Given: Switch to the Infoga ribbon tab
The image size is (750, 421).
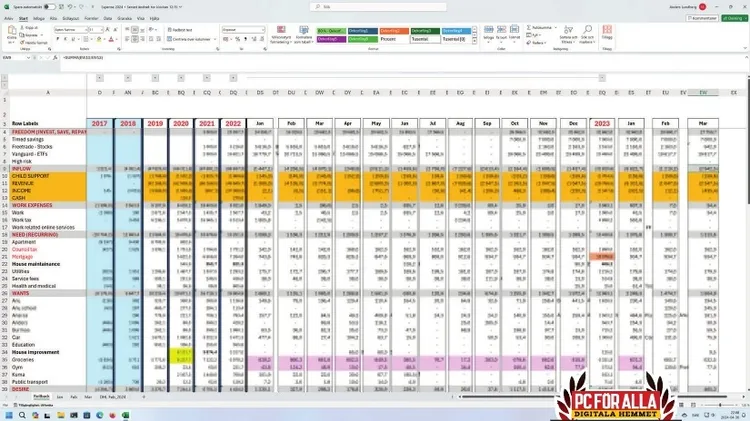Looking at the screenshot, I should click(x=38, y=17).
